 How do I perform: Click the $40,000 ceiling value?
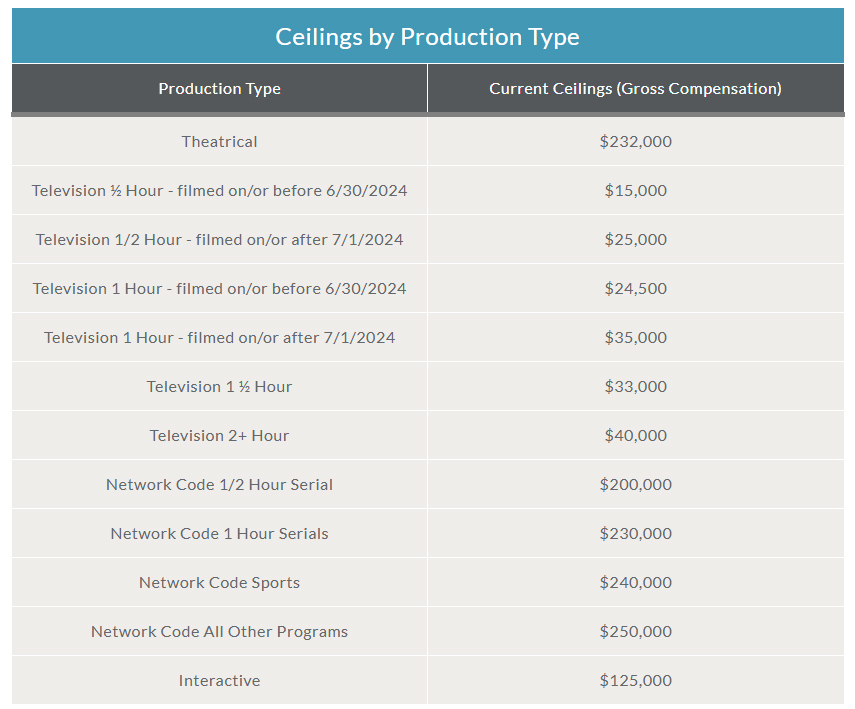[x=635, y=436]
